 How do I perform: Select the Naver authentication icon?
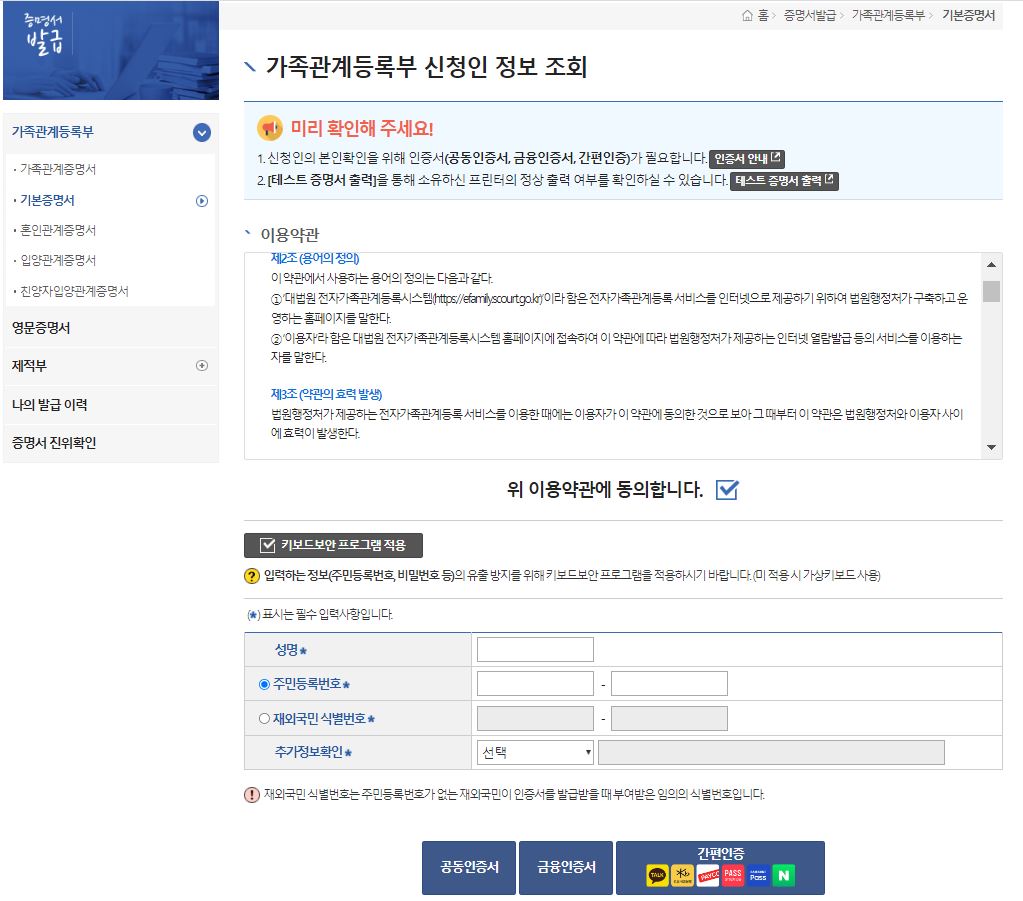[x=784, y=874]
